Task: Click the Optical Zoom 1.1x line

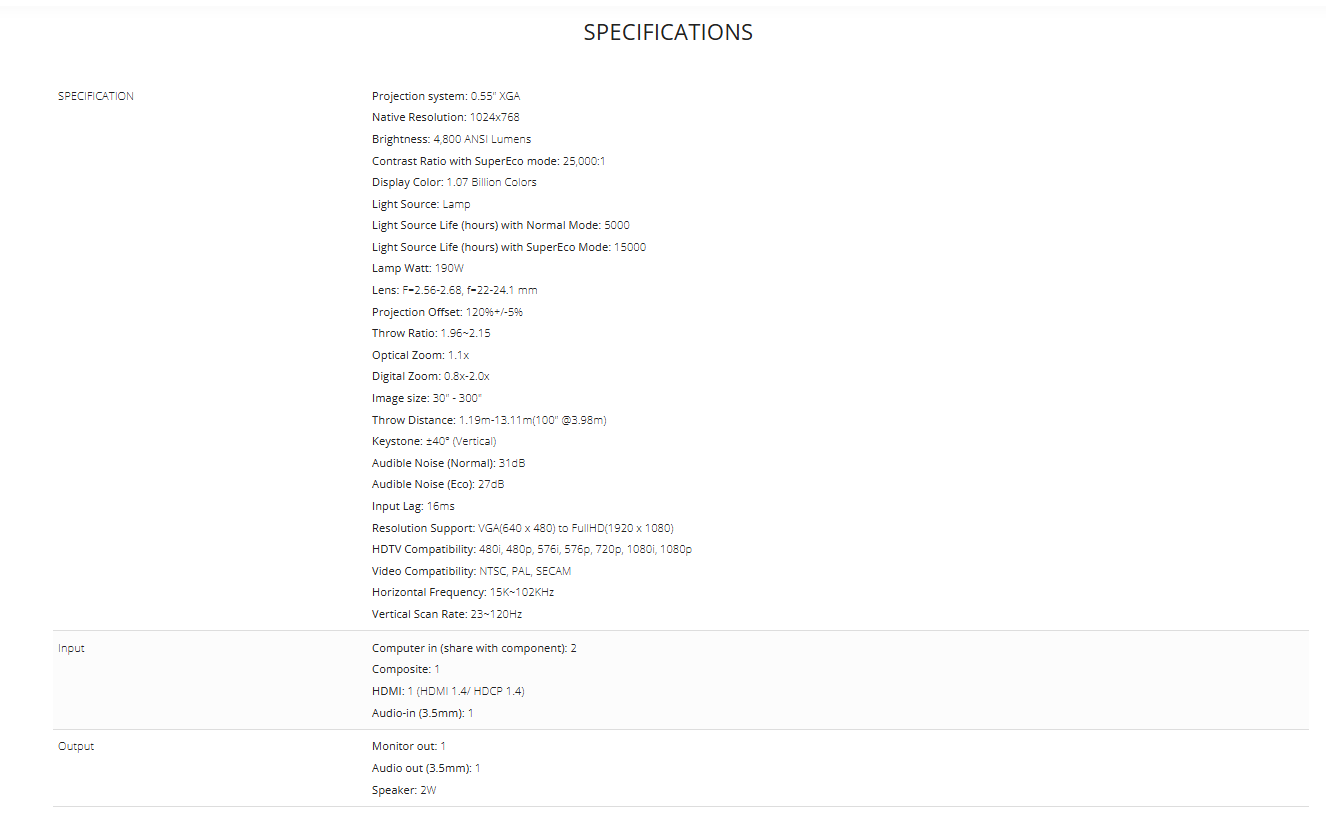Action: [420, 355]
